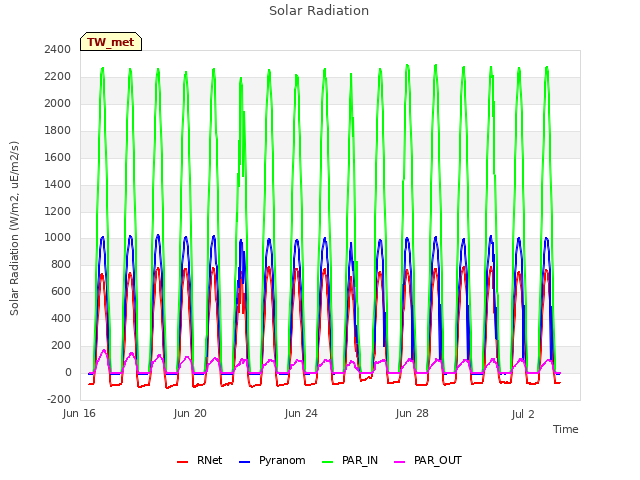Toggle the RNet legend entry

coord(200,460)
